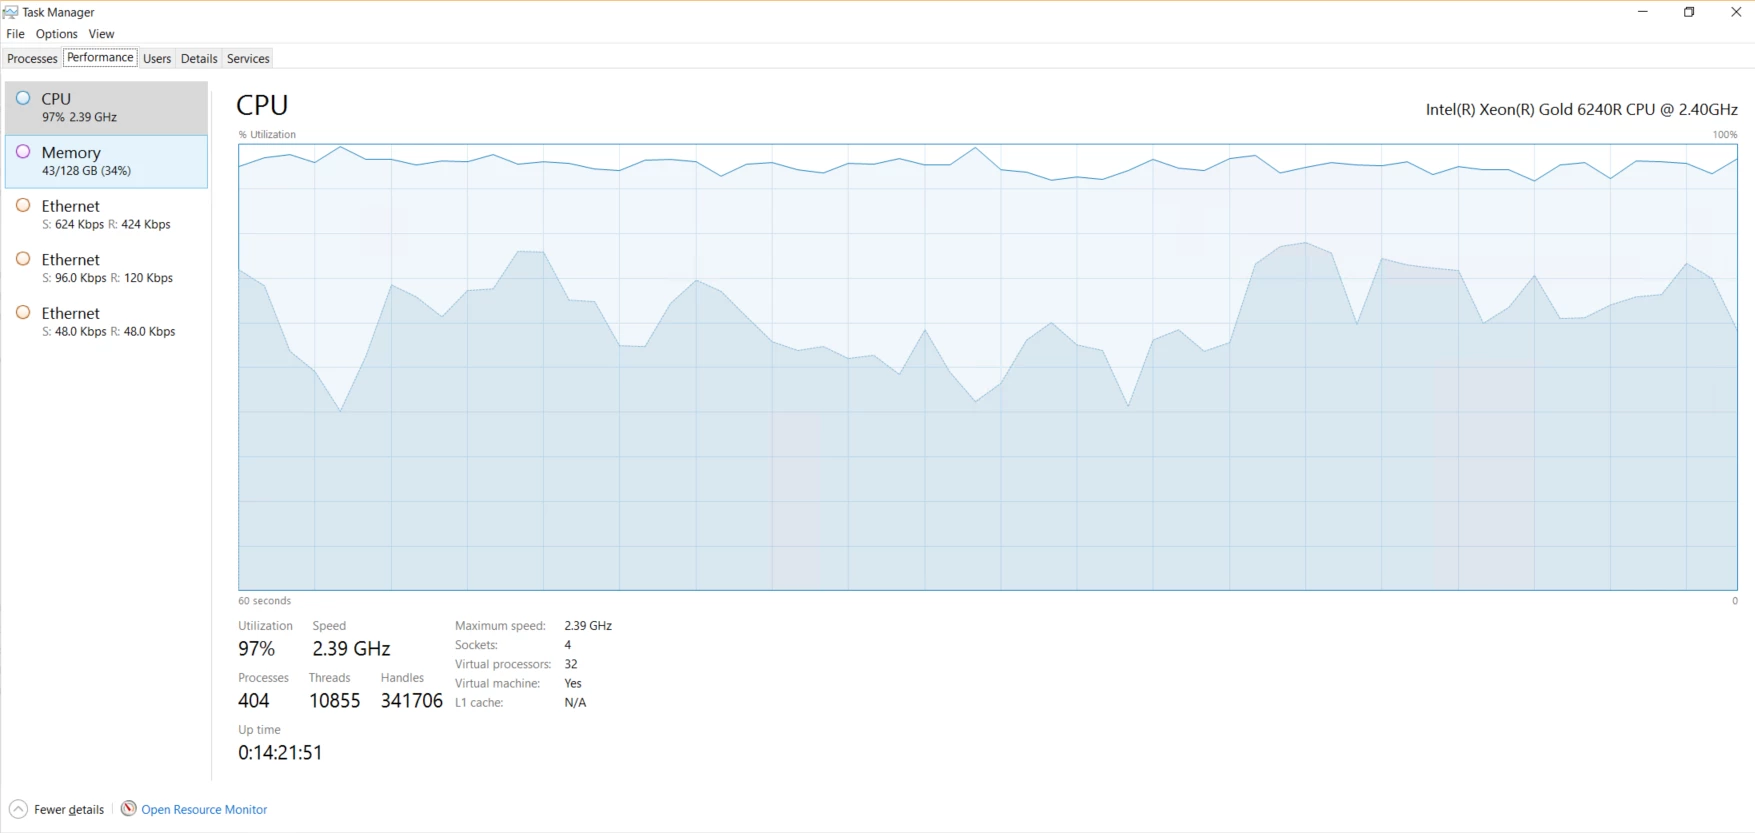
Task: Click the Task Manager app icon in title bar
Action: [x=10, y=12]
